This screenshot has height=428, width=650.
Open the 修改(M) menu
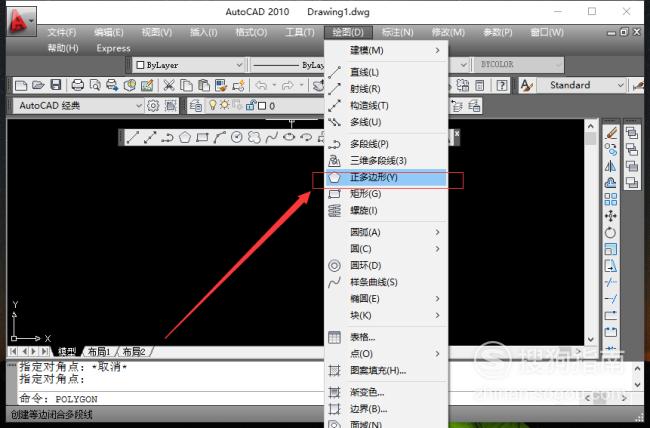click(448, 32)
